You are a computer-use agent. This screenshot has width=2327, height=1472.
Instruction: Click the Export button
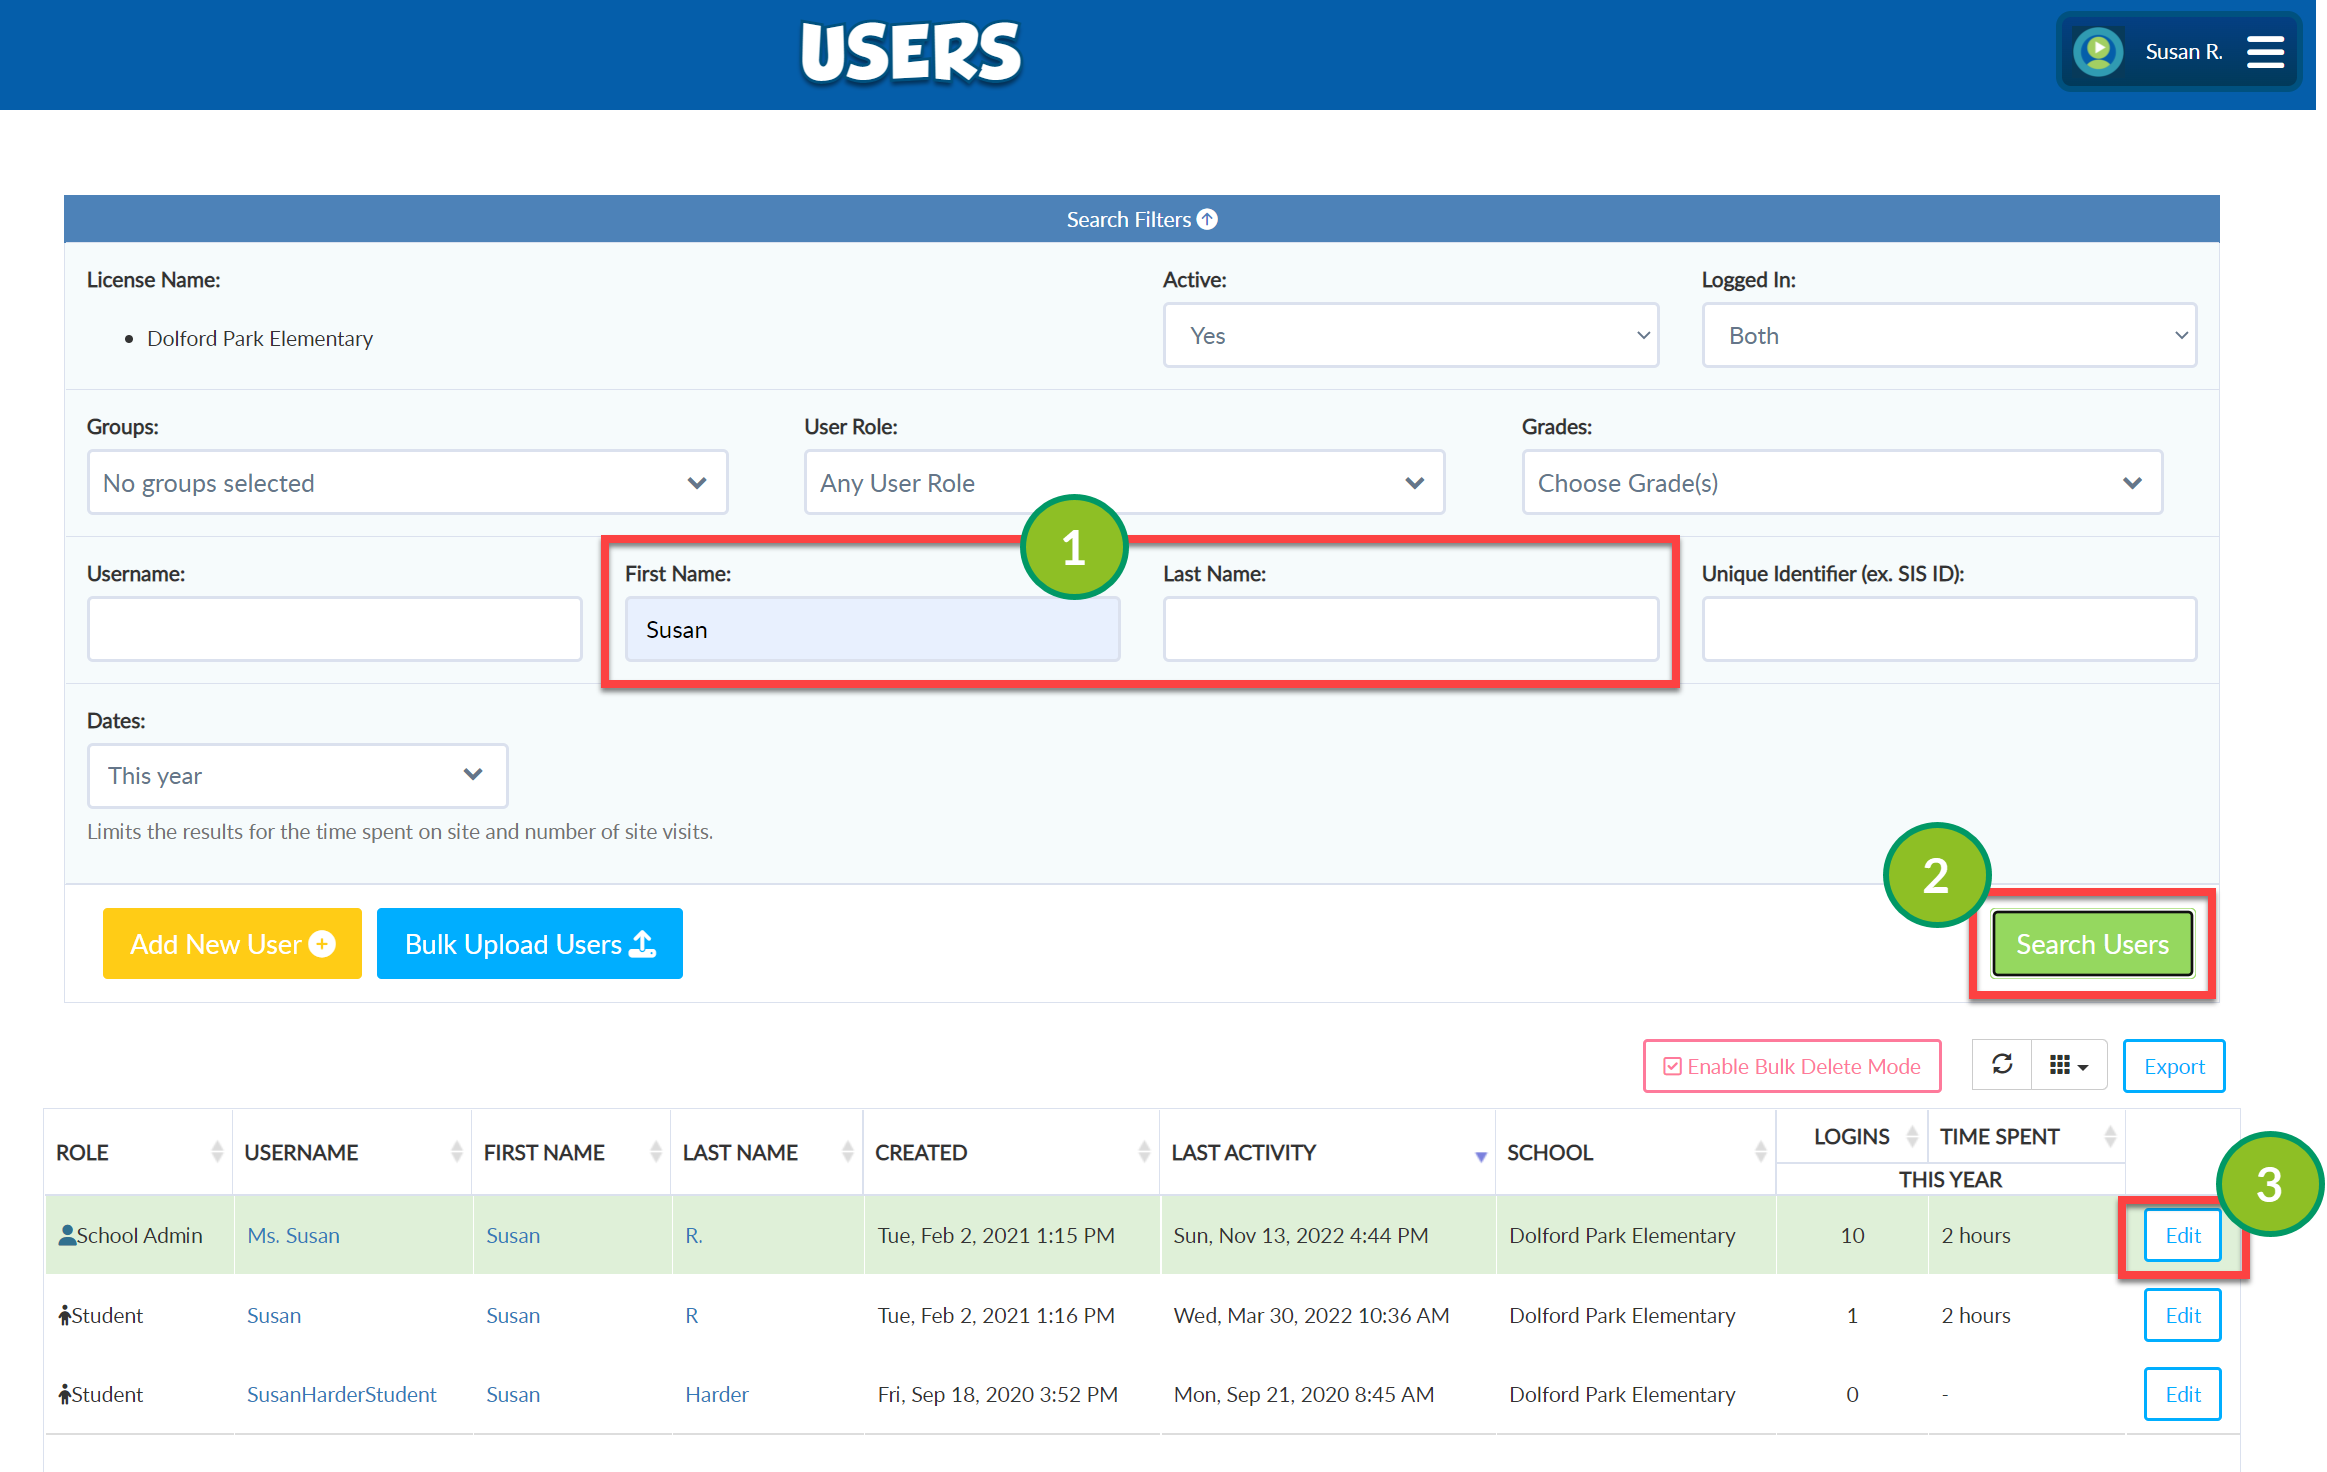pos(2174,1066)
